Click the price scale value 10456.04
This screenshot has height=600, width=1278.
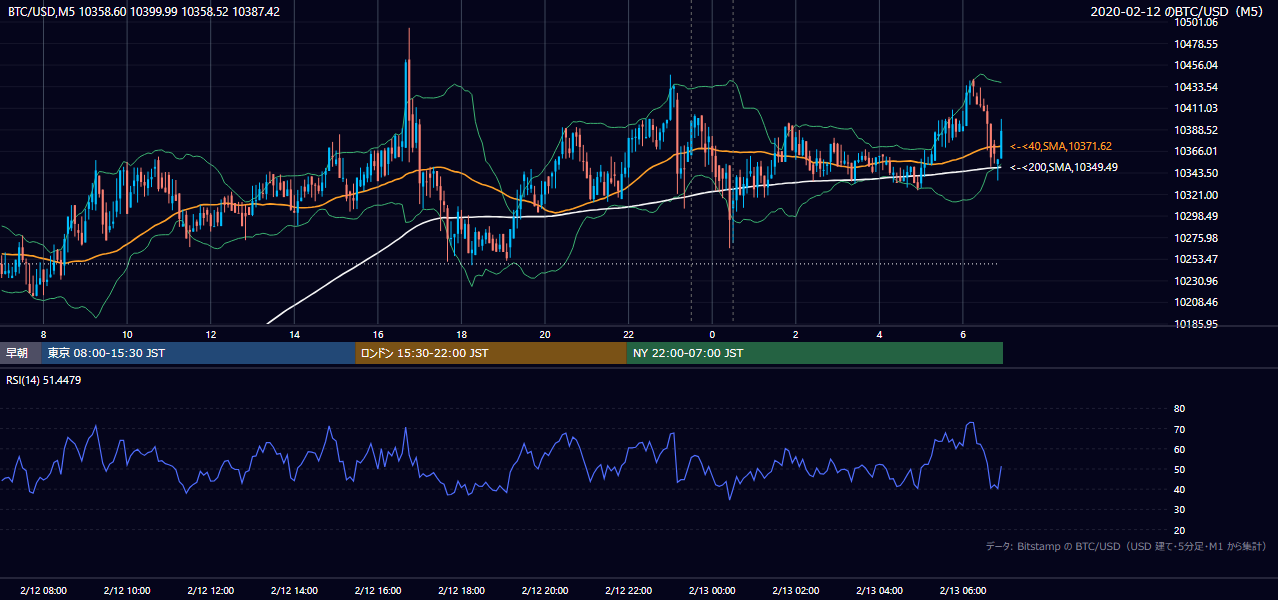1195,65
